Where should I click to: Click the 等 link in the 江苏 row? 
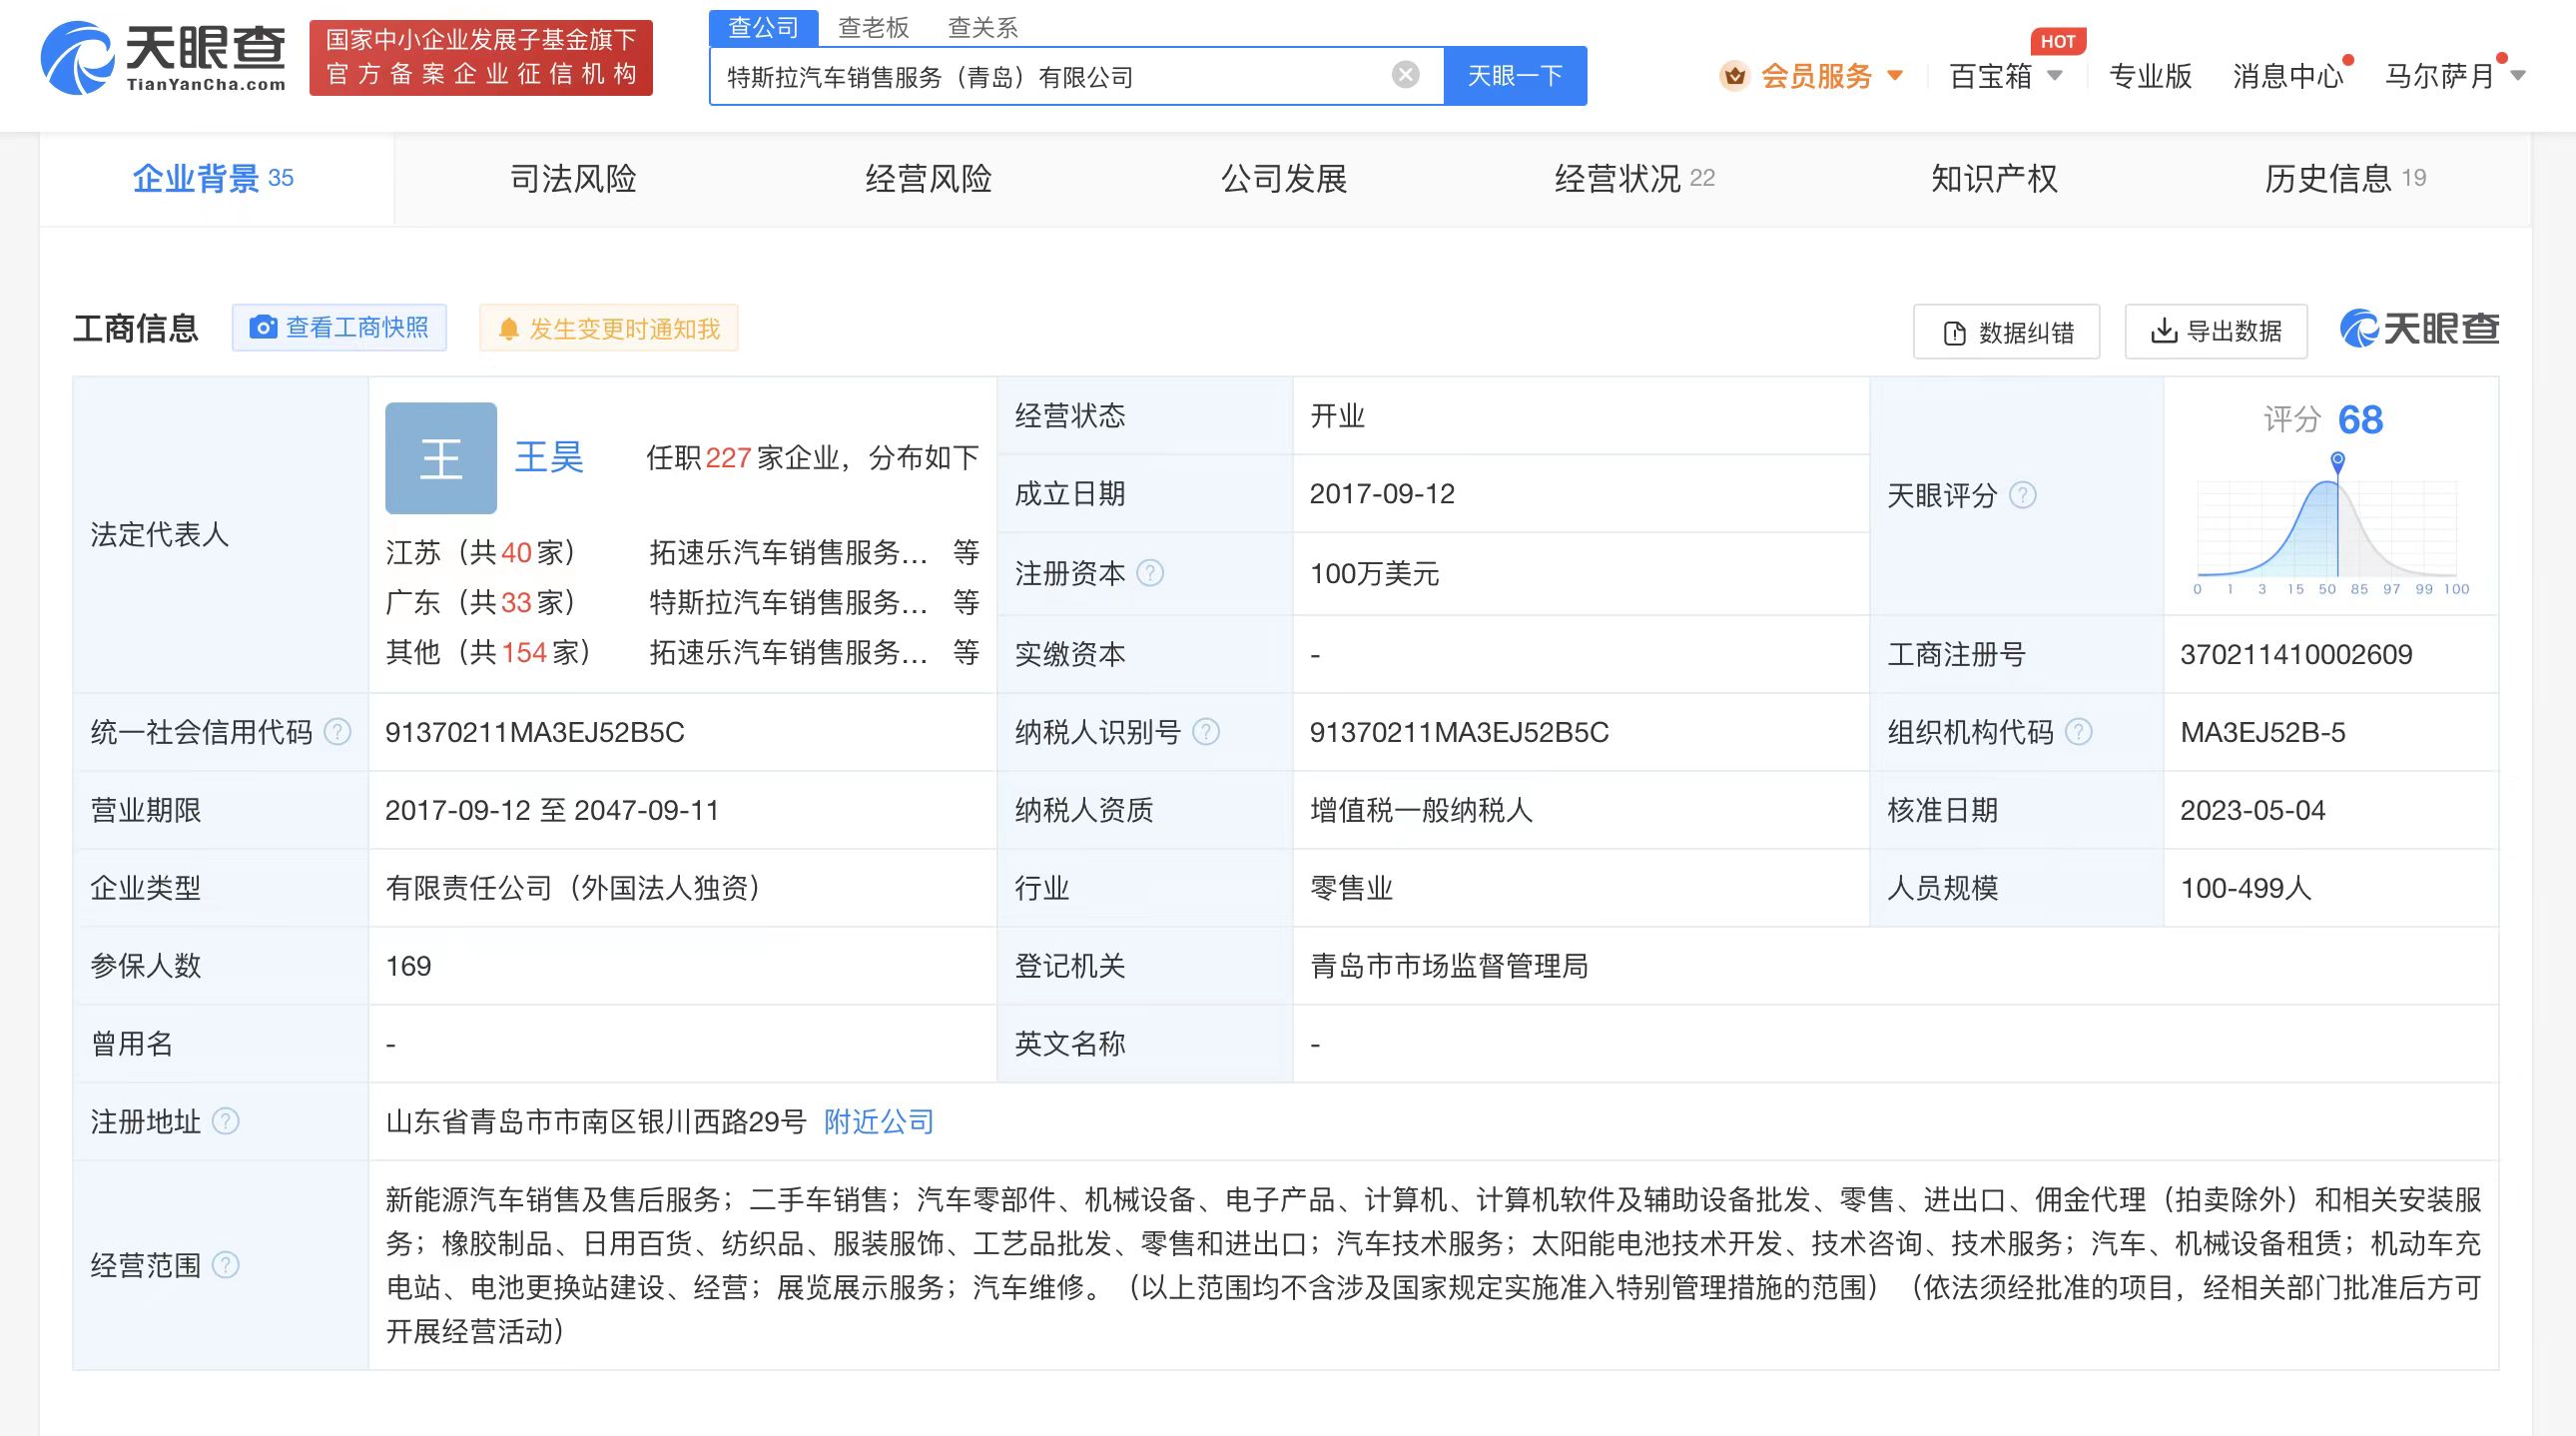pos(965,552)
